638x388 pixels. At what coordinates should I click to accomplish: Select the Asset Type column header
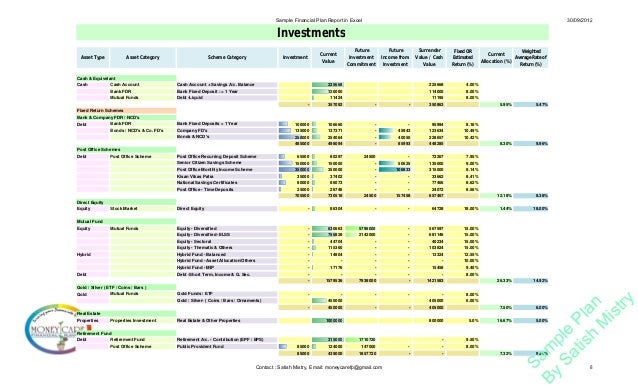point(93,57)
